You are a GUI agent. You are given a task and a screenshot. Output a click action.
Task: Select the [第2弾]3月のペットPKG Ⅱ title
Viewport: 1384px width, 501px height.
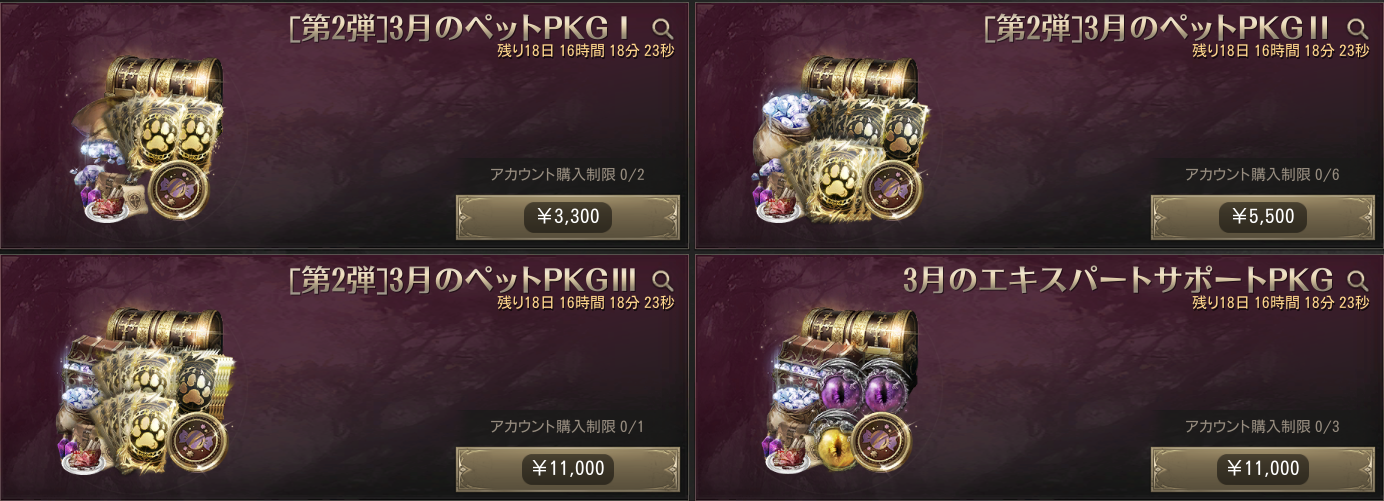pyautogui.click(x=1161, y=28)
